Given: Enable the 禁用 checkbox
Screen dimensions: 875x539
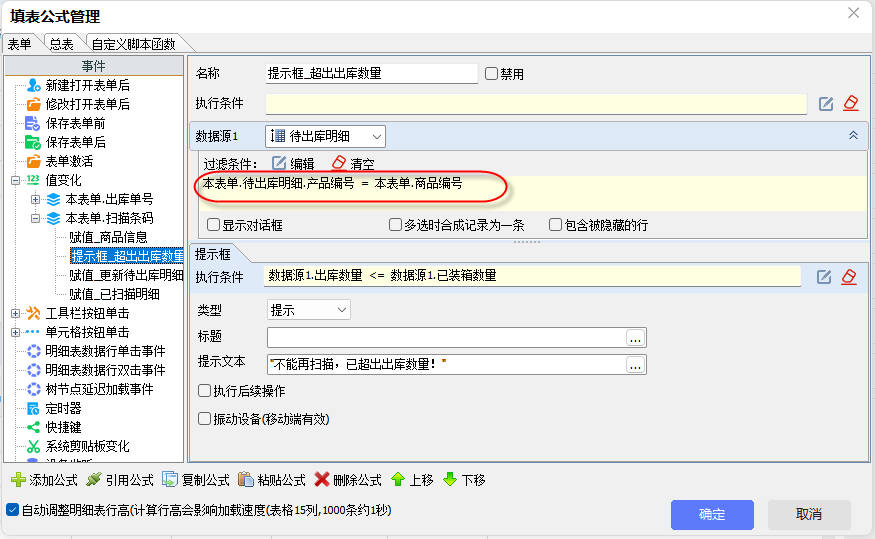Looking at the screenshot, I should coord(491,74).
